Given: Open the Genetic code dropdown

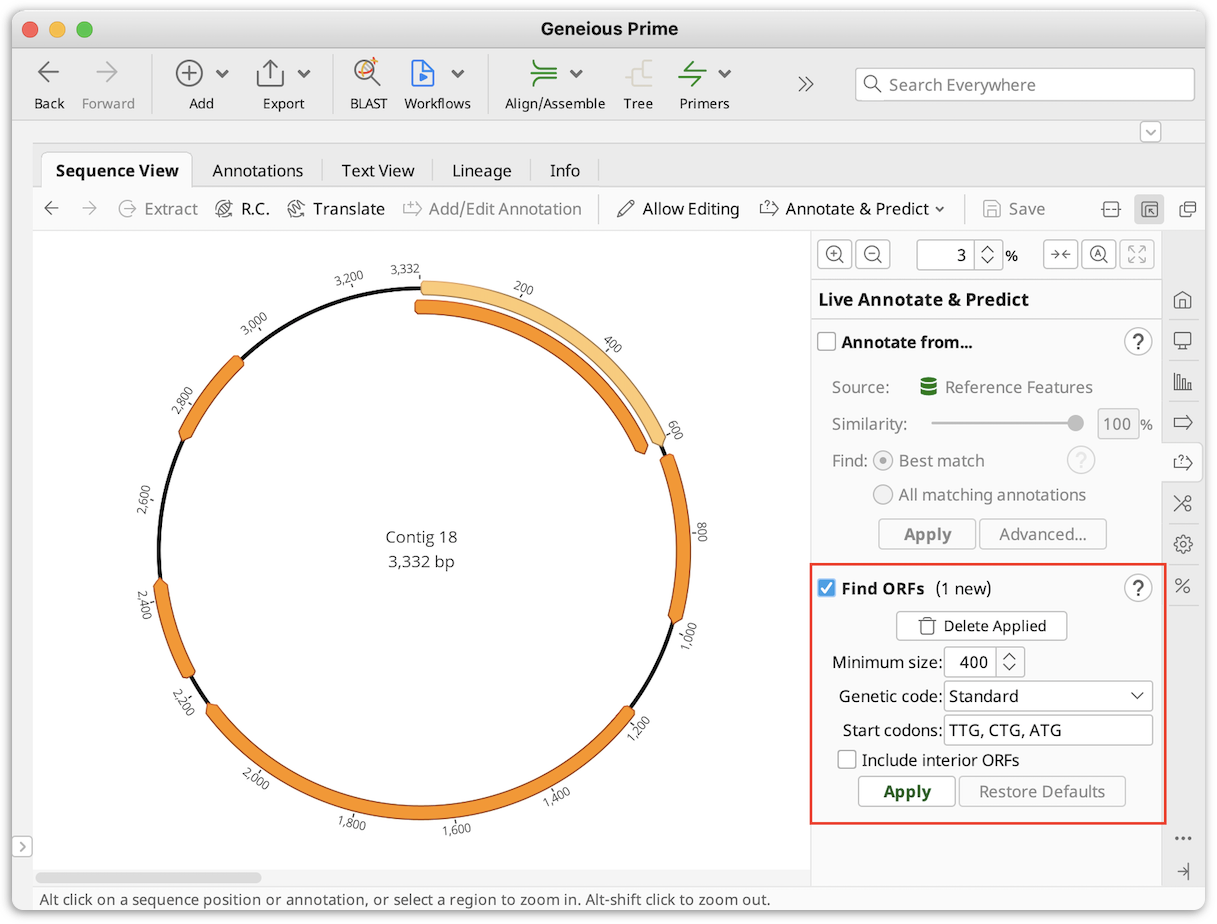Looking at the screenshot, I should pos(1048,696).
